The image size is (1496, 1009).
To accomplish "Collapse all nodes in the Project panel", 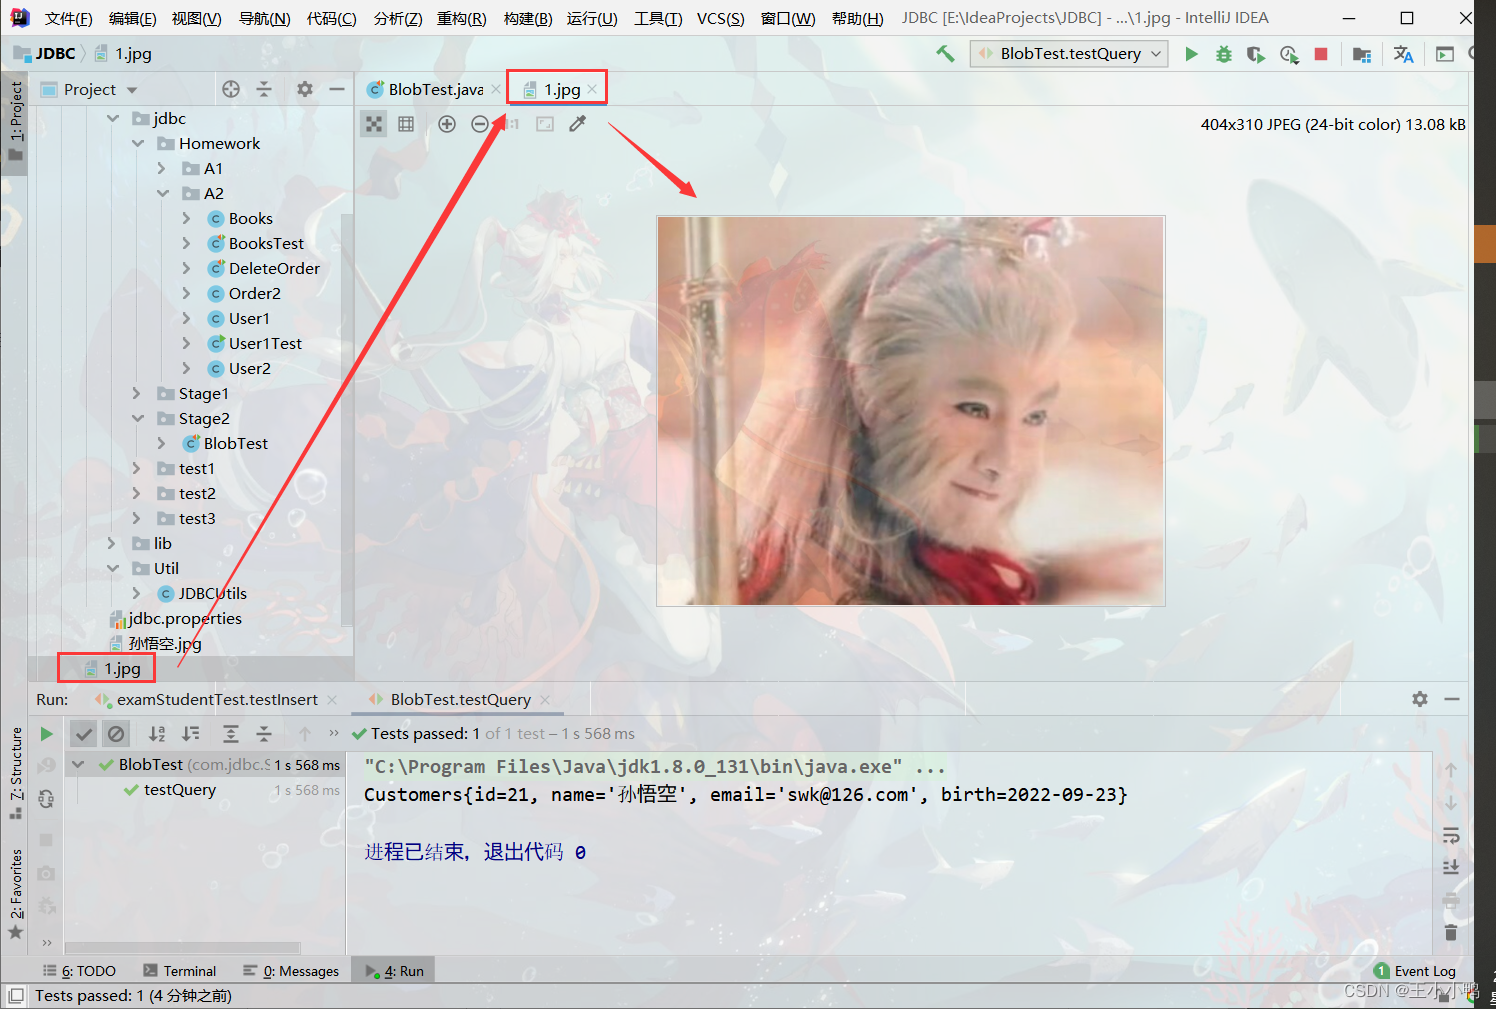I will point(264,89).
